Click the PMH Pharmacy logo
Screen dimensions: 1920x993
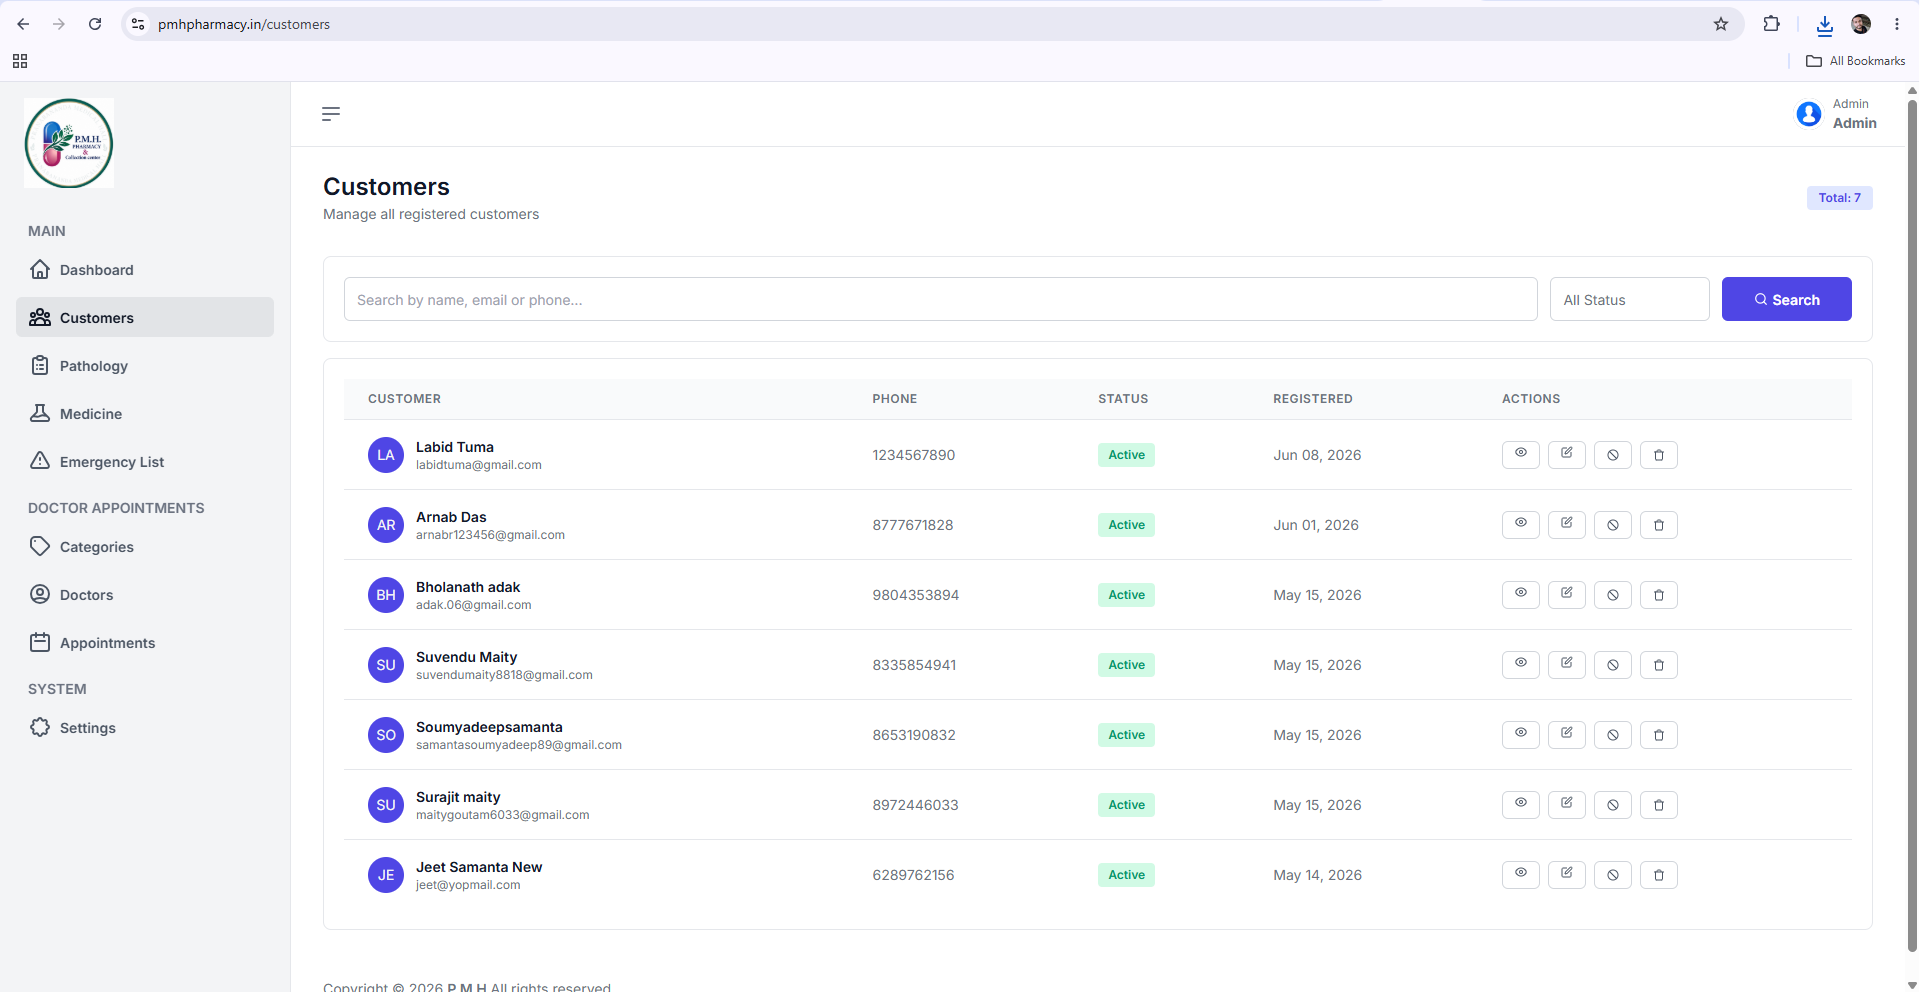pyautogui.click(x=69, y=143)
